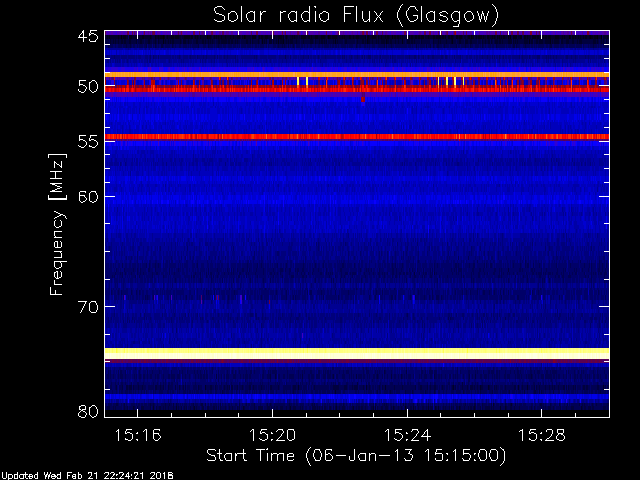
Task: Click the 55 frequency tick label
Action: coord(88,142)
